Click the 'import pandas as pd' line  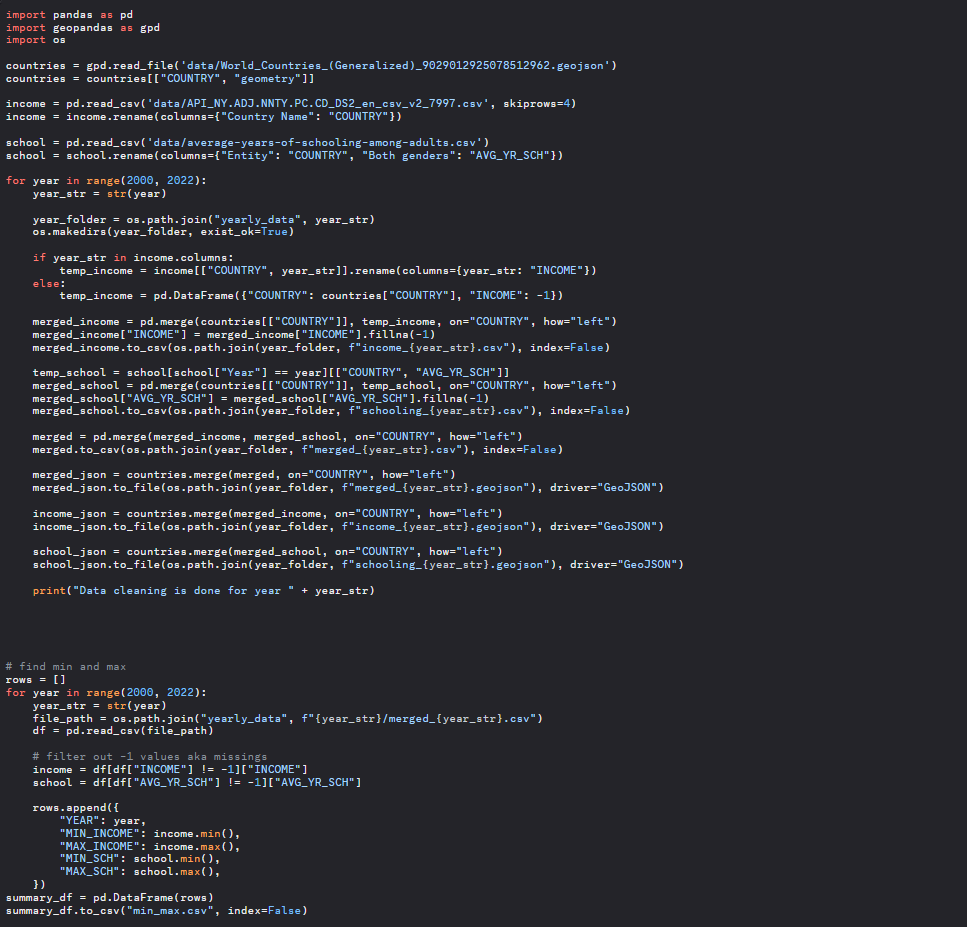click(69, 15)
